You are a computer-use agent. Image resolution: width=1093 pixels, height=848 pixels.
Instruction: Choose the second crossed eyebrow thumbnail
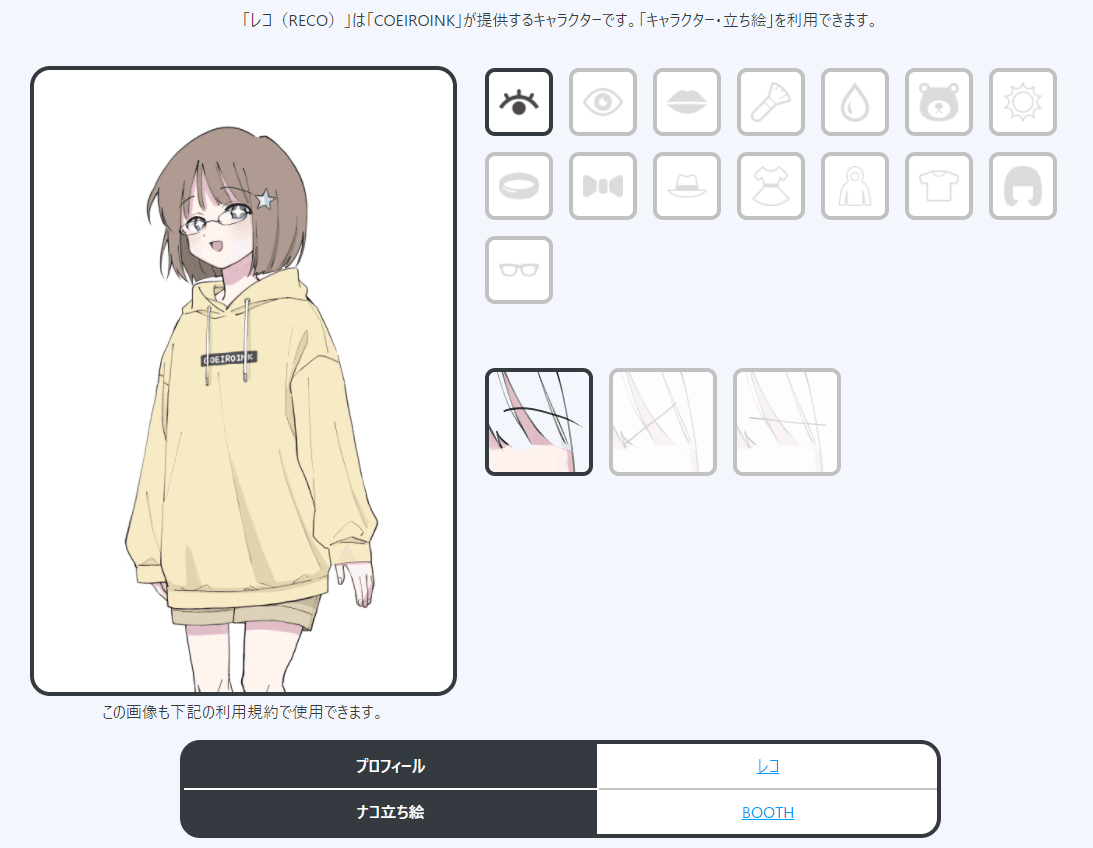[663, 422]
